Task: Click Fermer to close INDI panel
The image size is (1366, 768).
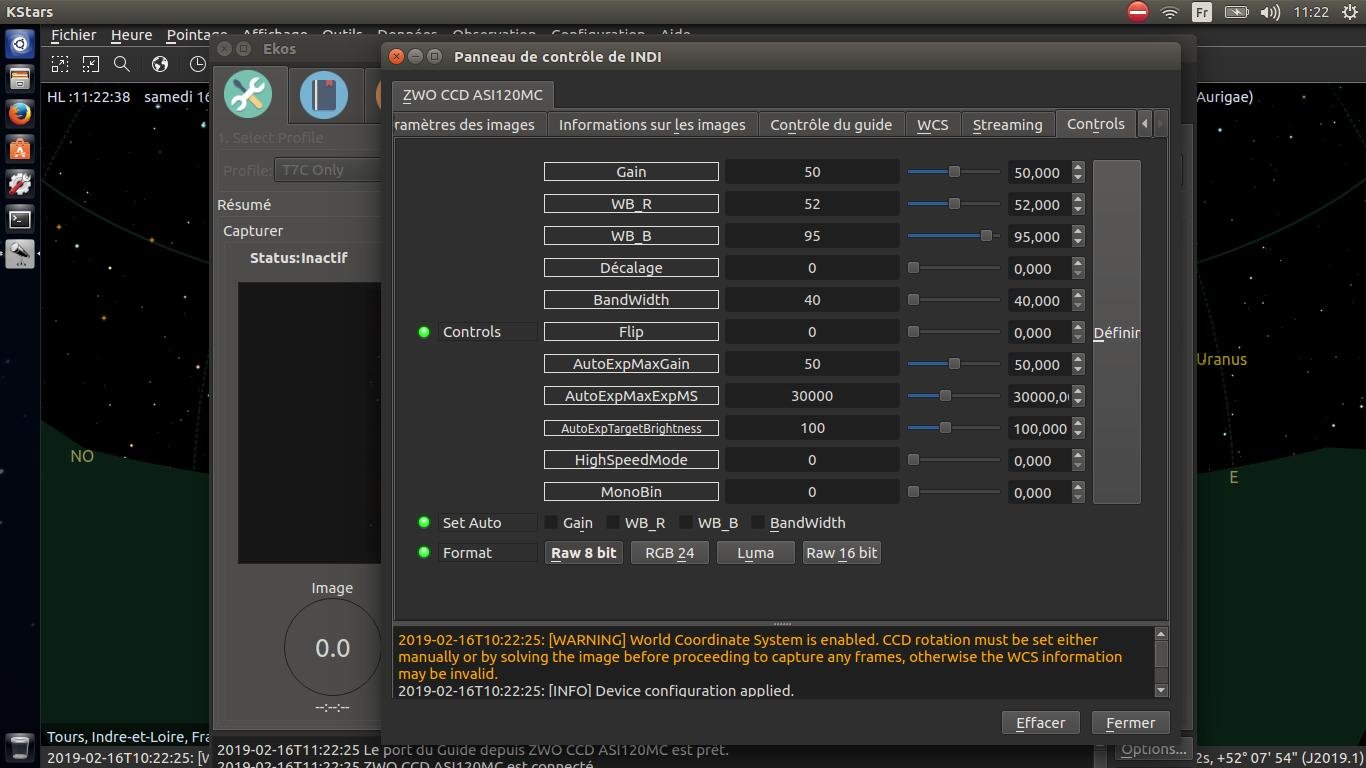Action: [1131, 723]
